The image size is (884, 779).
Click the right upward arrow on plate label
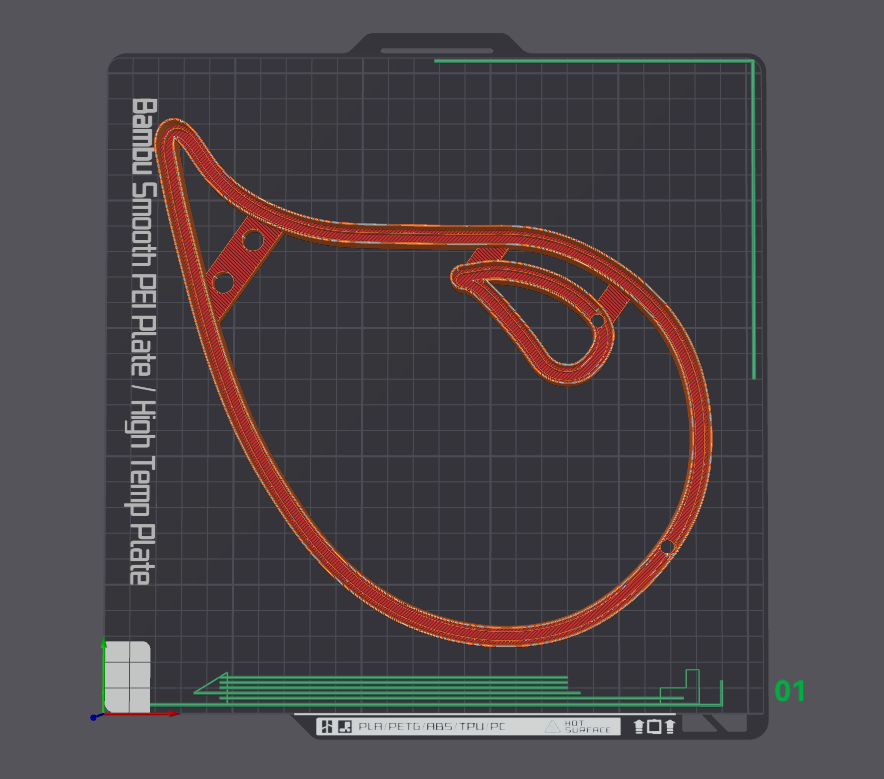coord(670,727)
